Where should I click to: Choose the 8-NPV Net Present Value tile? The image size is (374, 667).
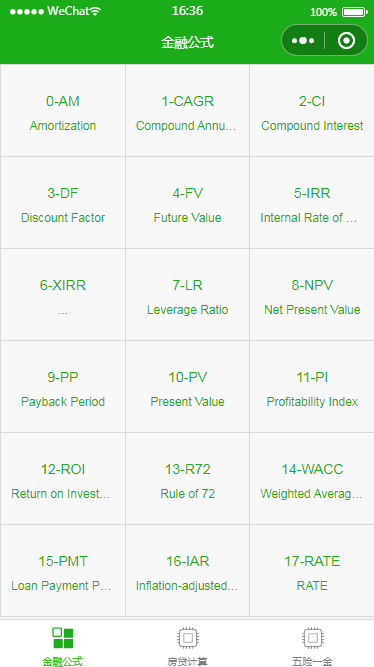(x=312, y=294)
